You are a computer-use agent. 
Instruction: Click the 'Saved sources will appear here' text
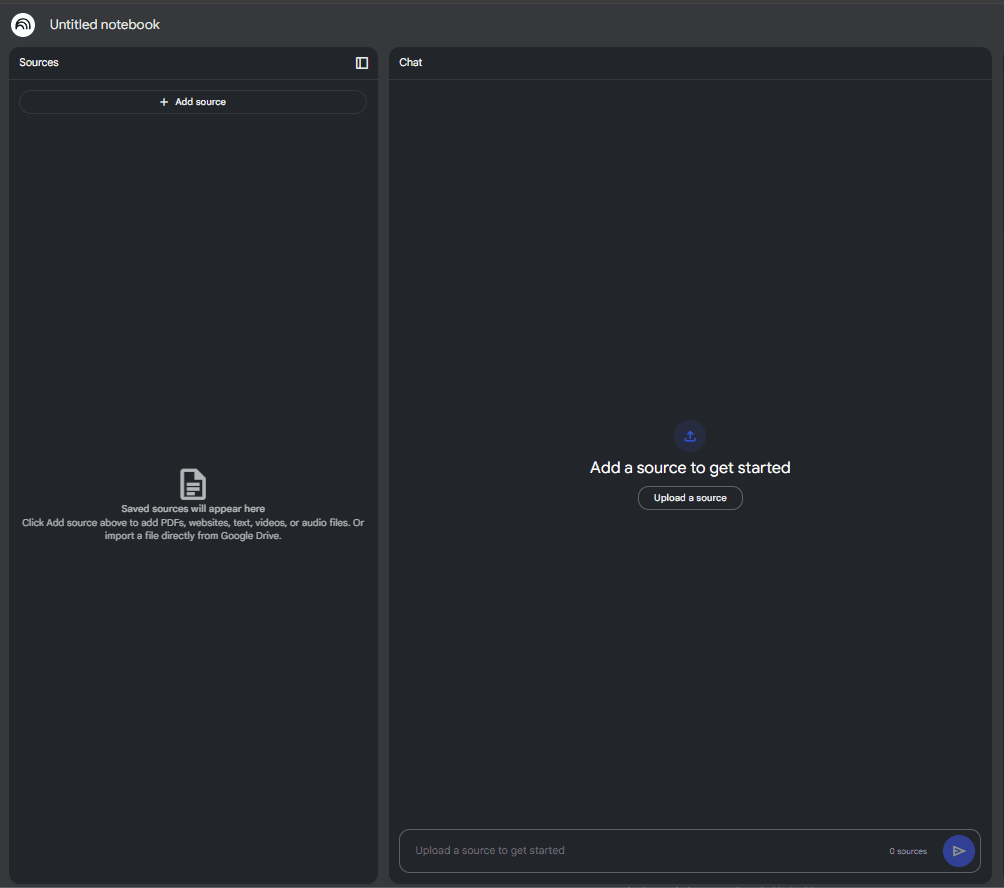[193, 509]
